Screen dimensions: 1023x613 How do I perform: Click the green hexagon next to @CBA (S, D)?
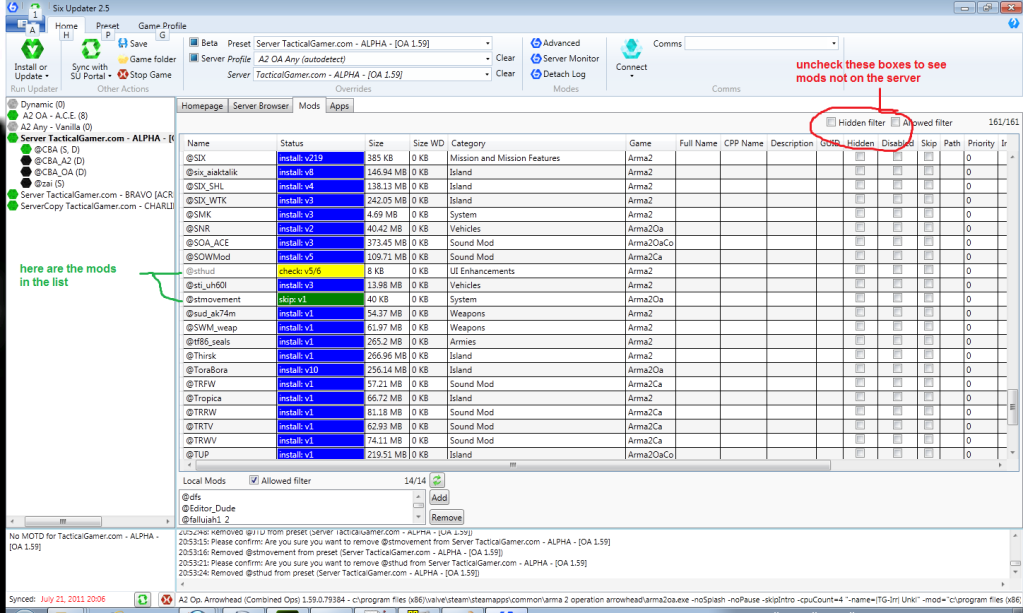26,149
